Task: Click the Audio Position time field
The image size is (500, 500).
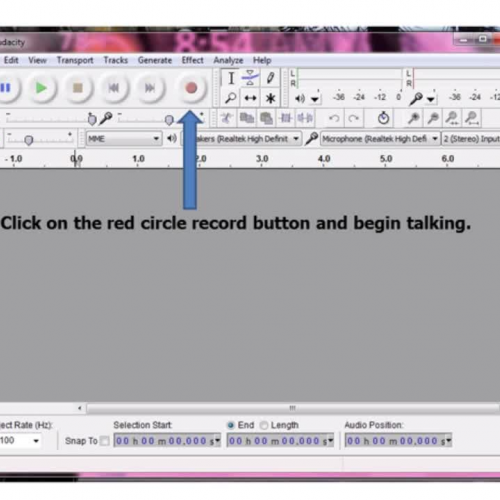Action: 398,441
